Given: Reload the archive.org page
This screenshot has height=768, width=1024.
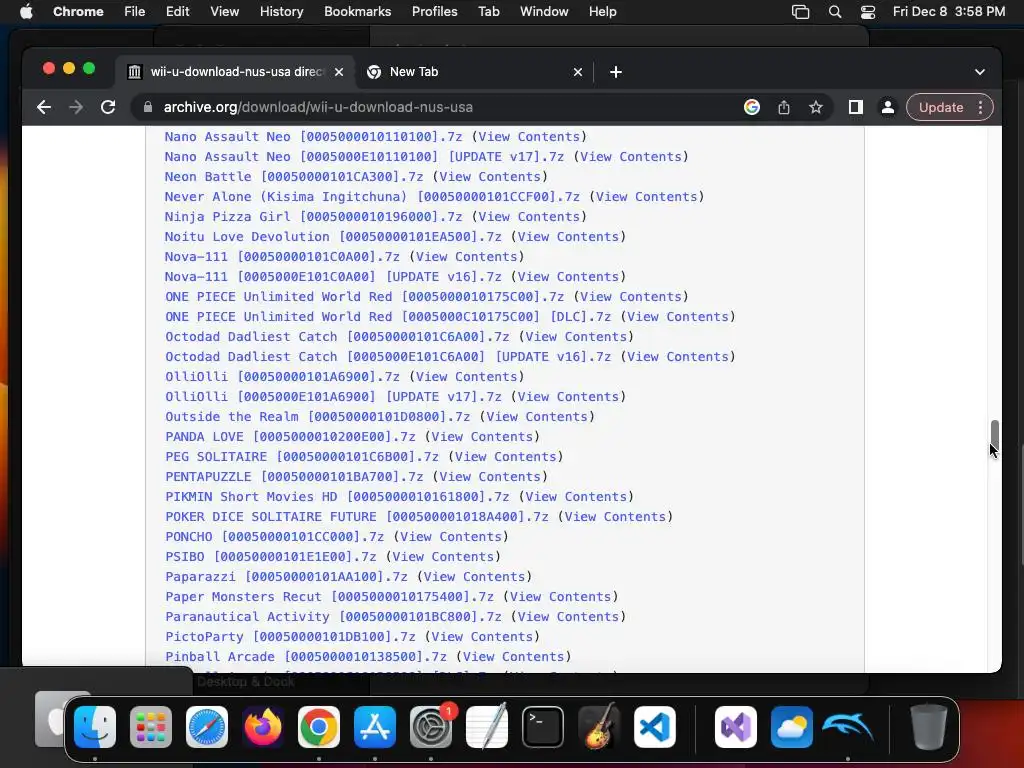Looking at the screenshot, I should pos(108,107).
